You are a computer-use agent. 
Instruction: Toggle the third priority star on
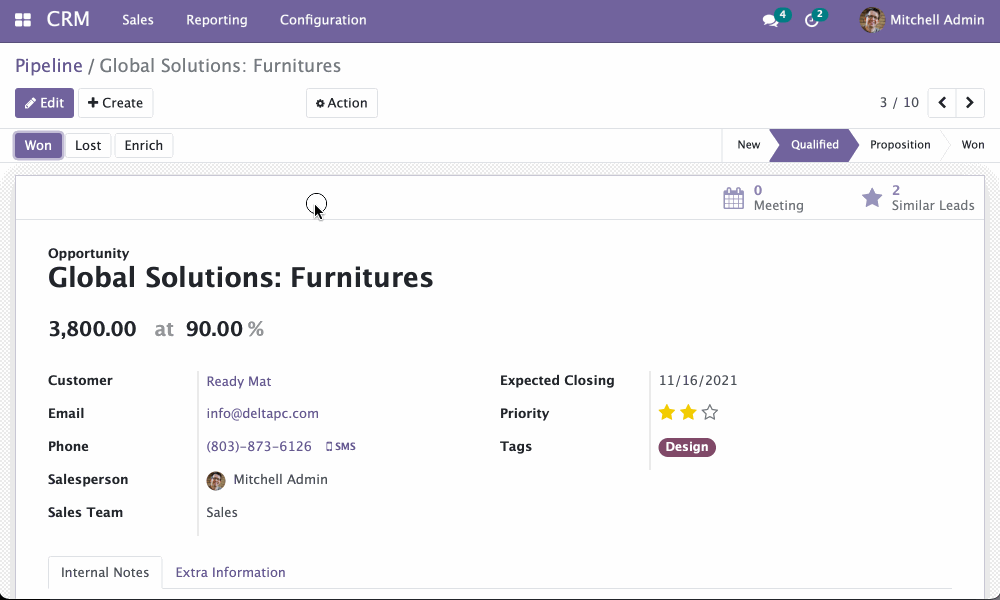click(x=708, y=411)
